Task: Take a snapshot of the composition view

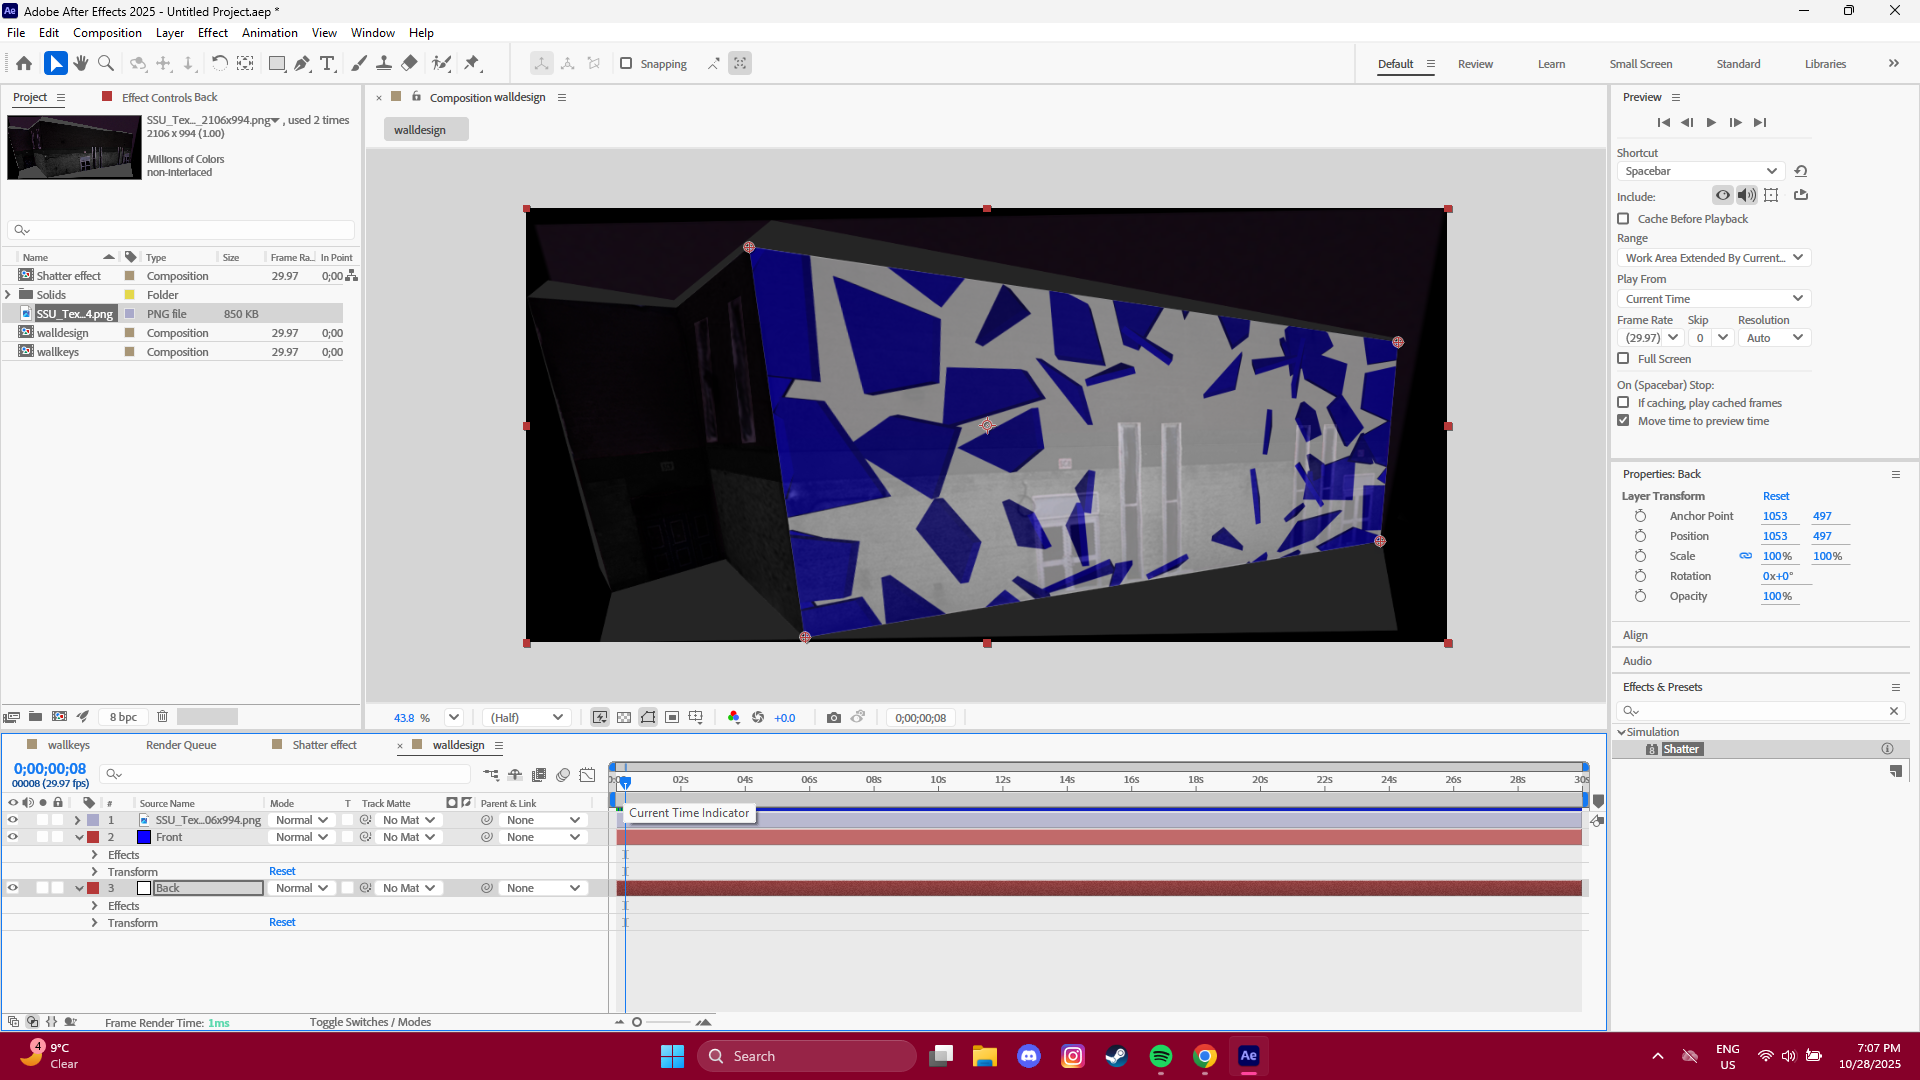Action: point(834,717)
